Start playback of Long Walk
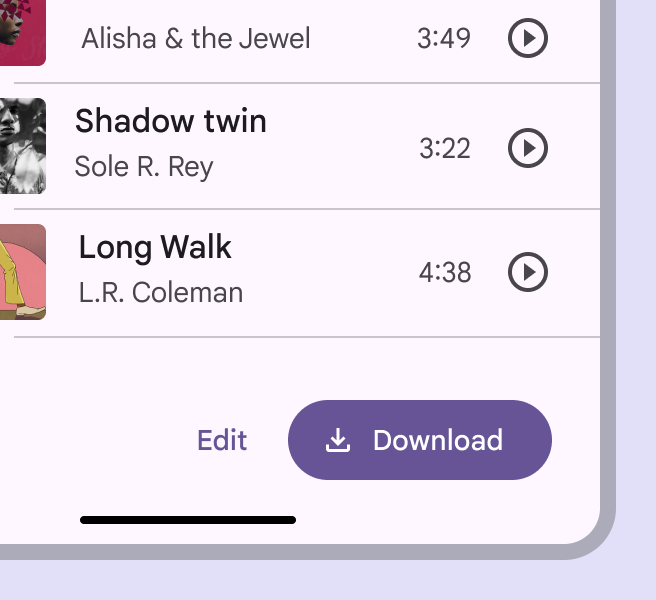656x600 pixels. 528,272
